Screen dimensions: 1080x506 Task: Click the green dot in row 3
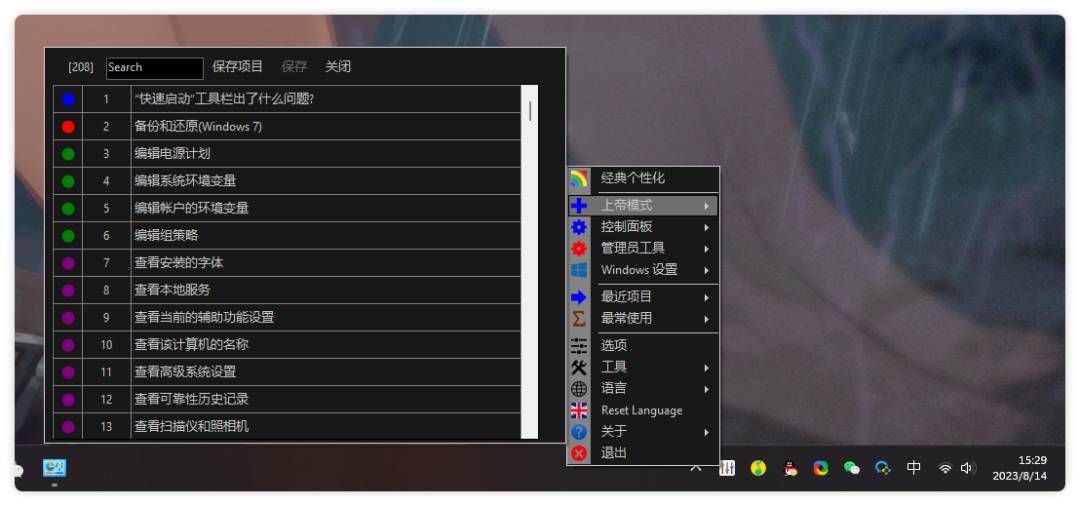click(68, 154)
